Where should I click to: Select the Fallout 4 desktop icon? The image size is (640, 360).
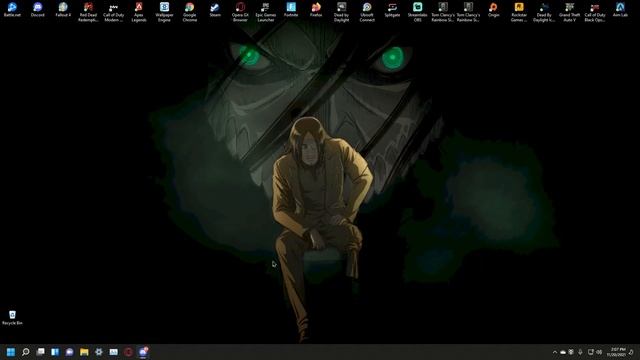point(63,10)
